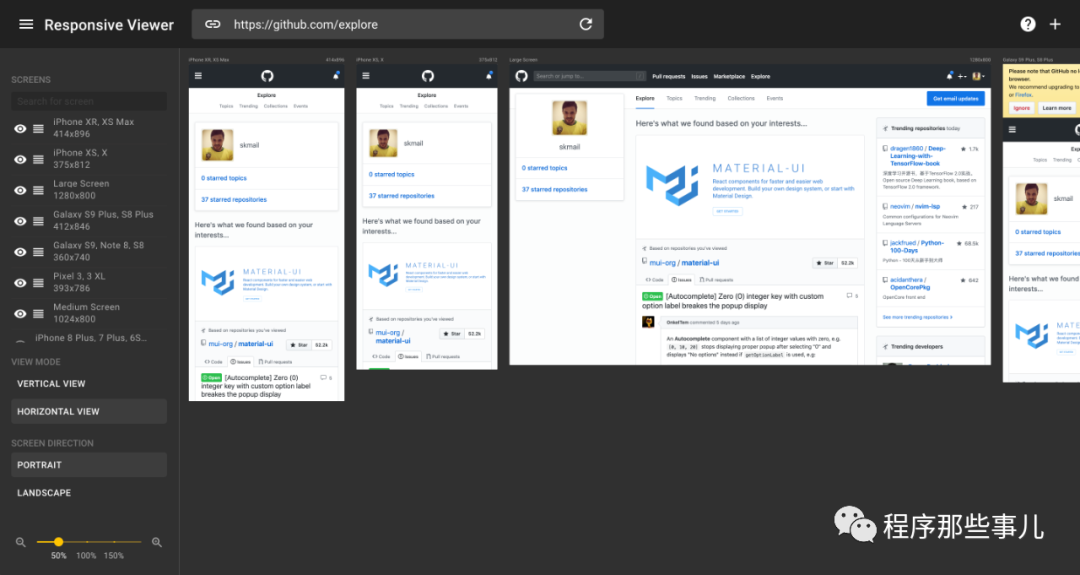Click the plus icon to add screen

[1055, 24]
